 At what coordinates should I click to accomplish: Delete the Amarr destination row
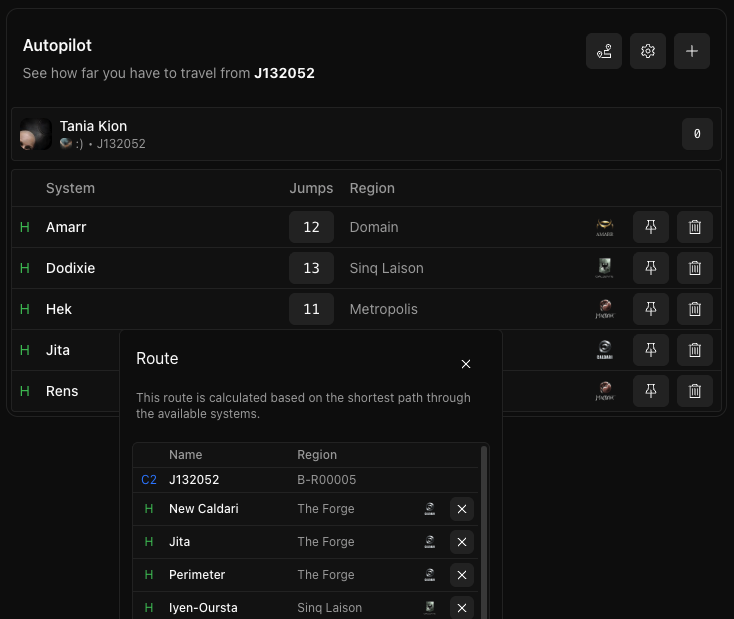point(695,227)
